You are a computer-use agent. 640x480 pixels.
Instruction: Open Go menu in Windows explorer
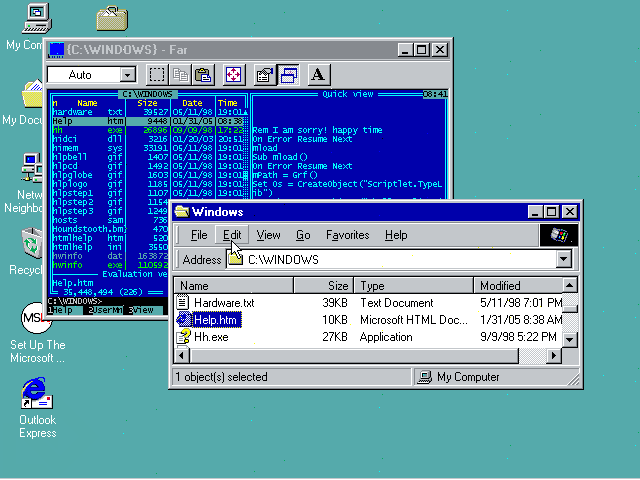tap(303, 235)
